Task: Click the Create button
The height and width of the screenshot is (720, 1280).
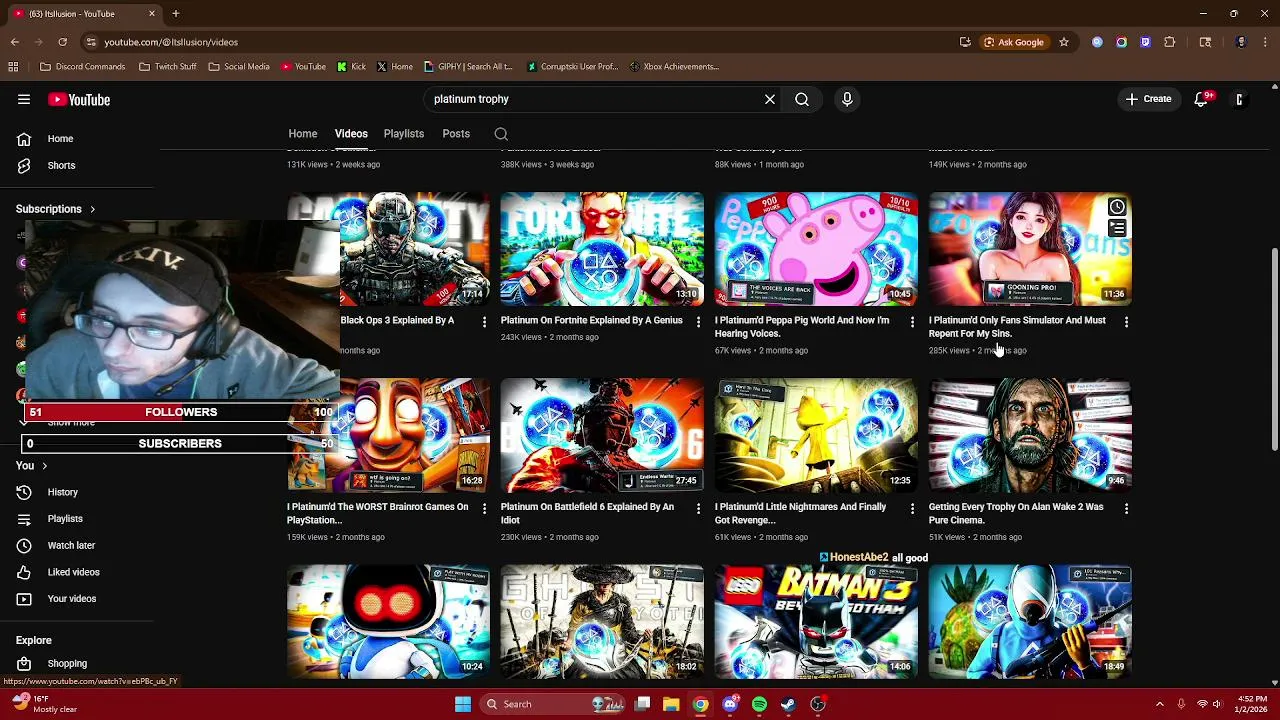Action: click(1148, 99)
